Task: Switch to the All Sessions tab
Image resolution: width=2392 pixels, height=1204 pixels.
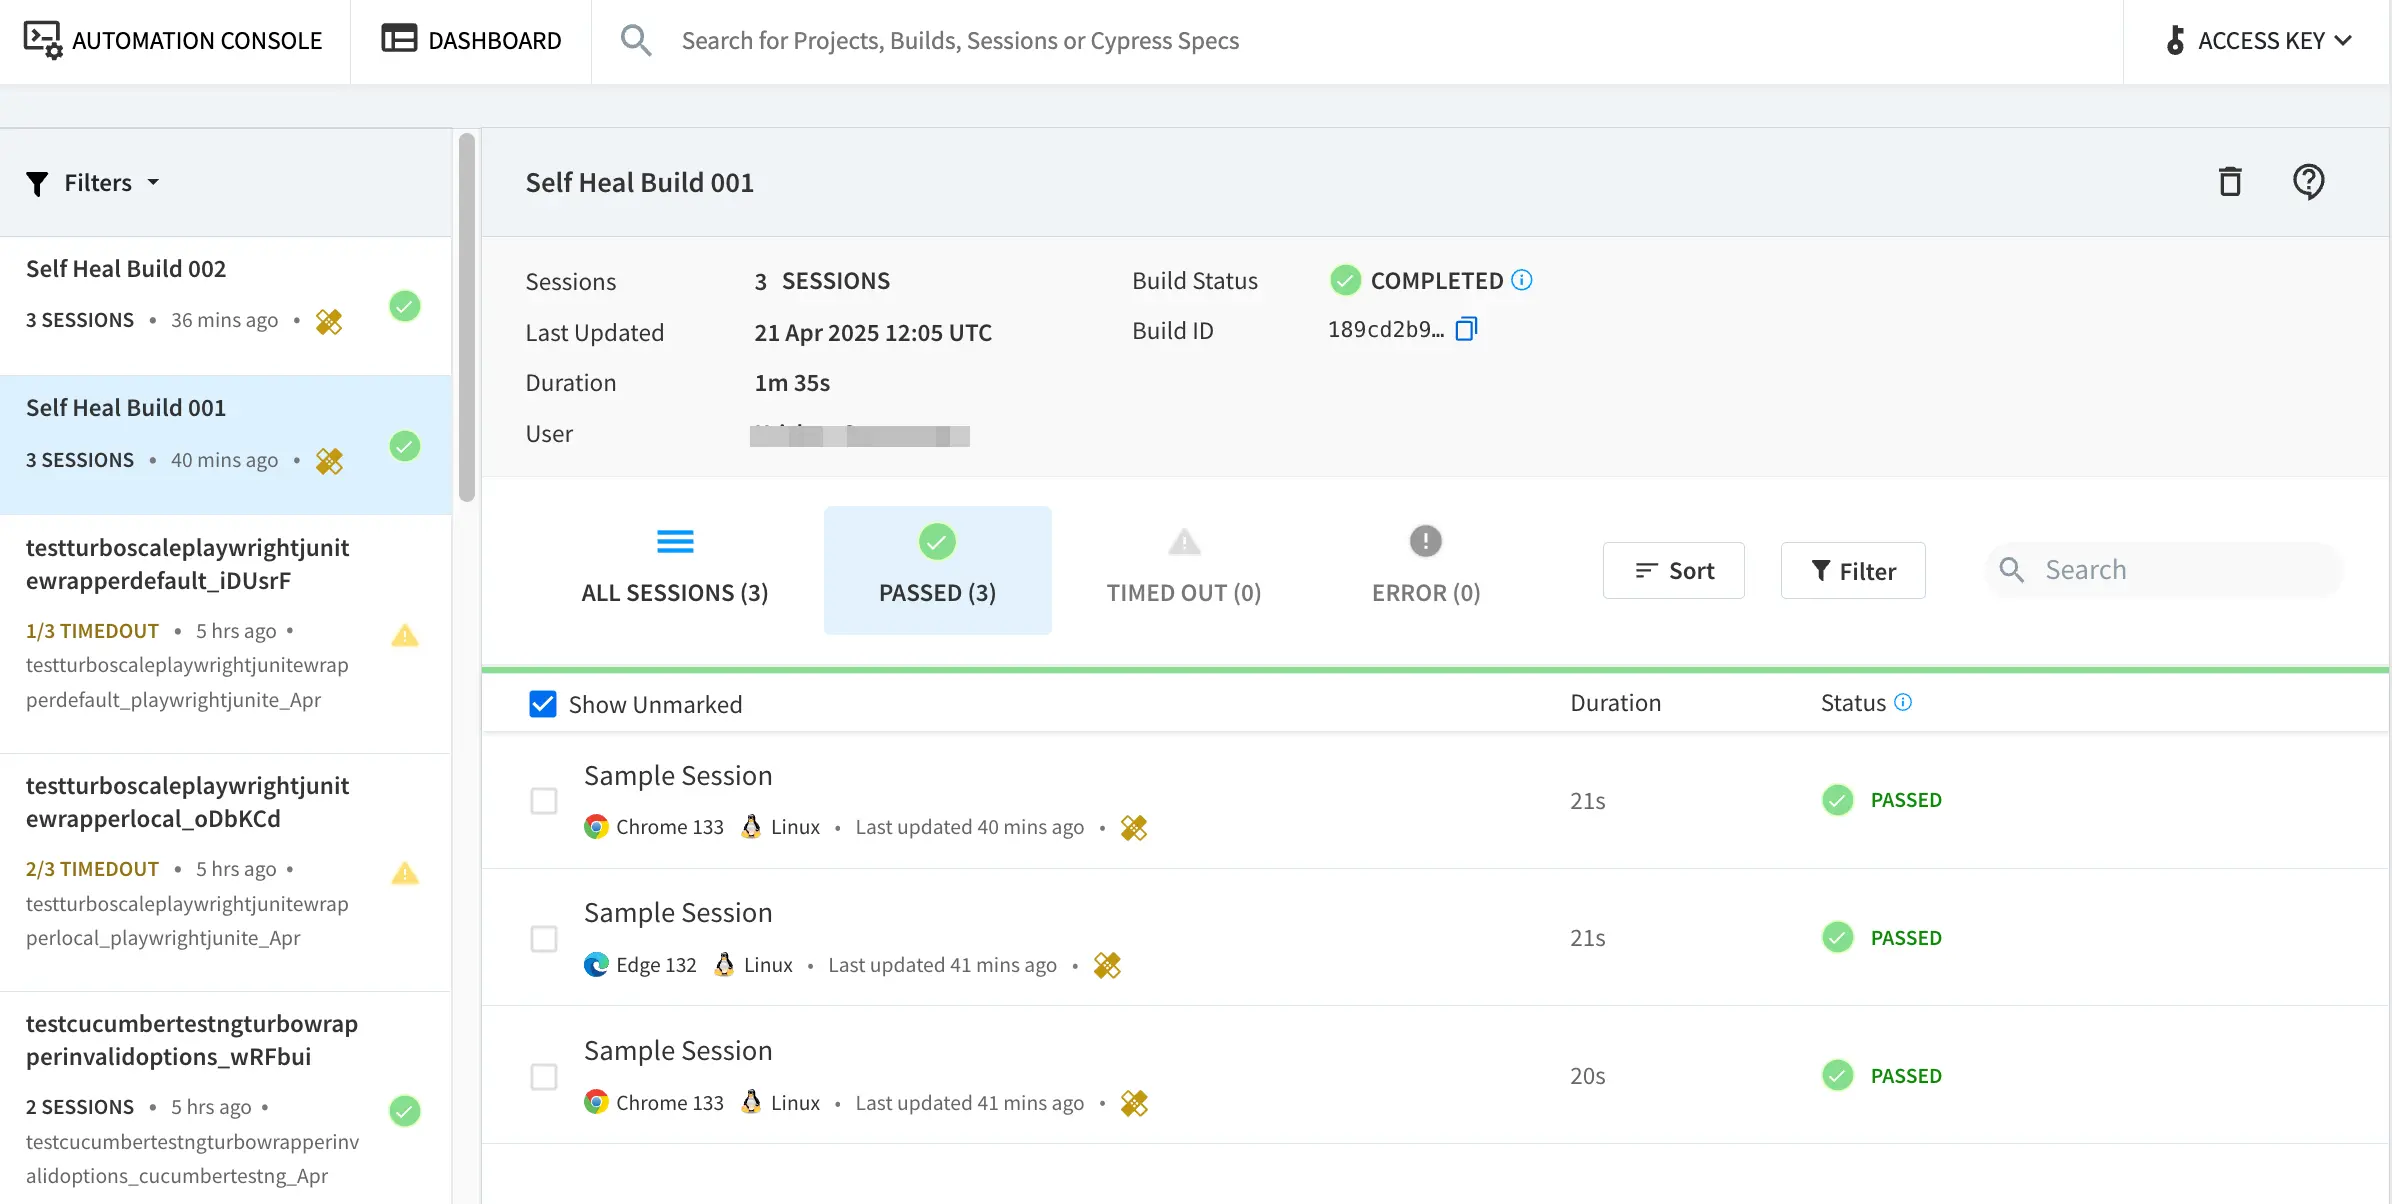Action: click(674, 569)
